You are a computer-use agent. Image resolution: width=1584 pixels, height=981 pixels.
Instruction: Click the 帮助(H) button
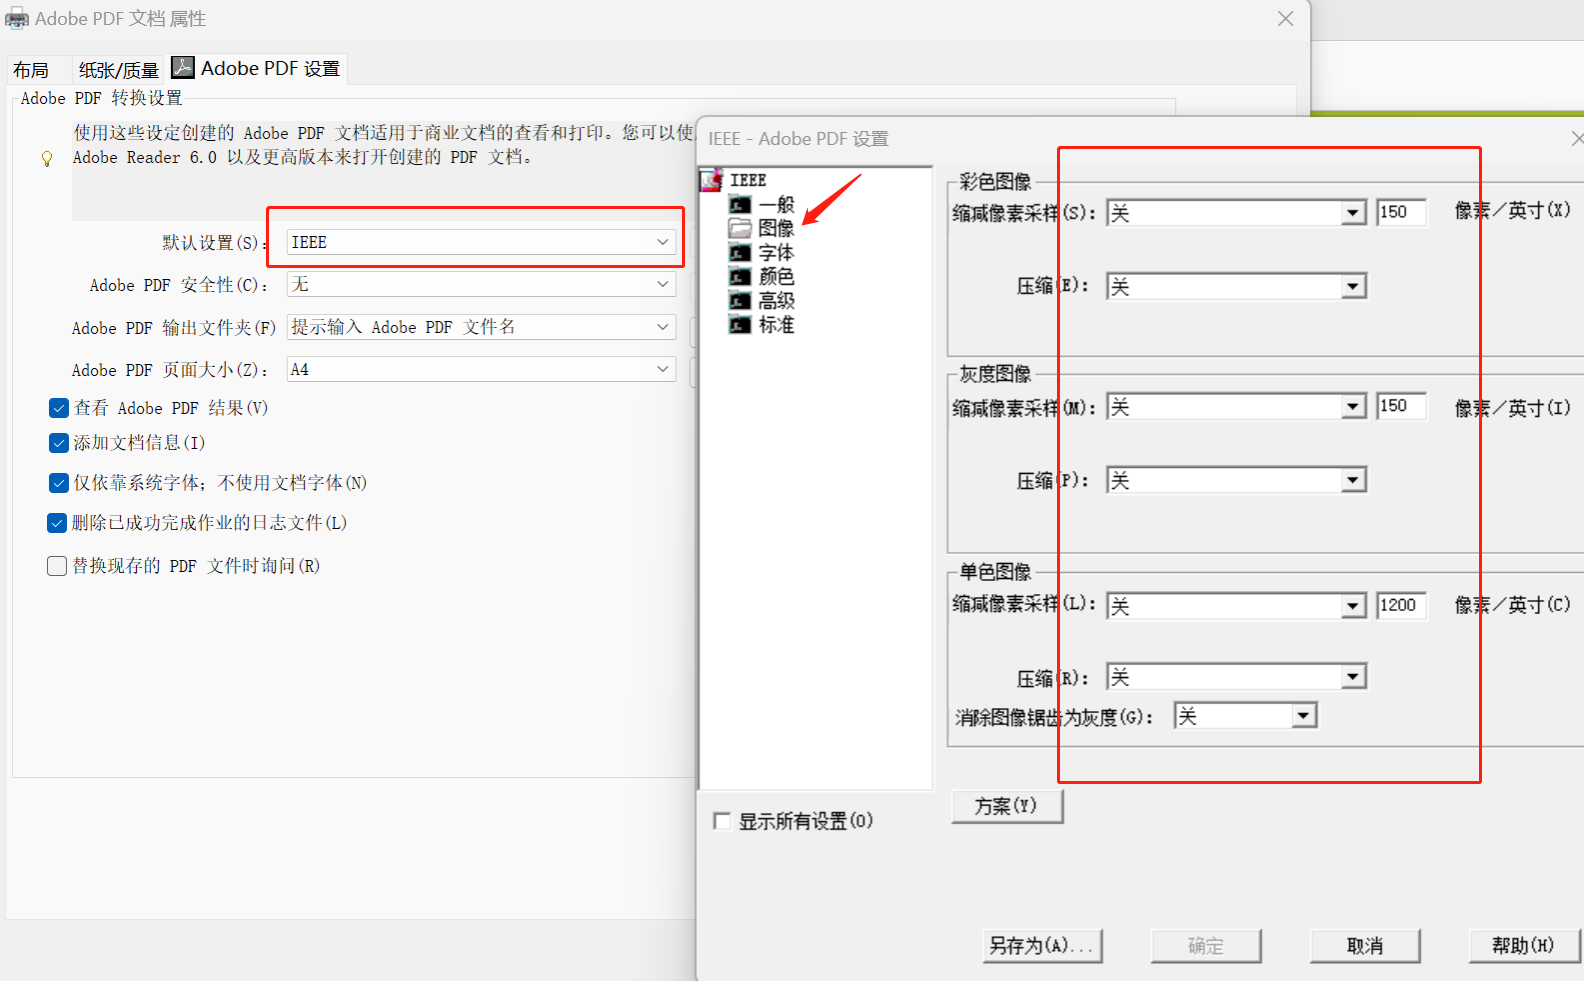1524,946
